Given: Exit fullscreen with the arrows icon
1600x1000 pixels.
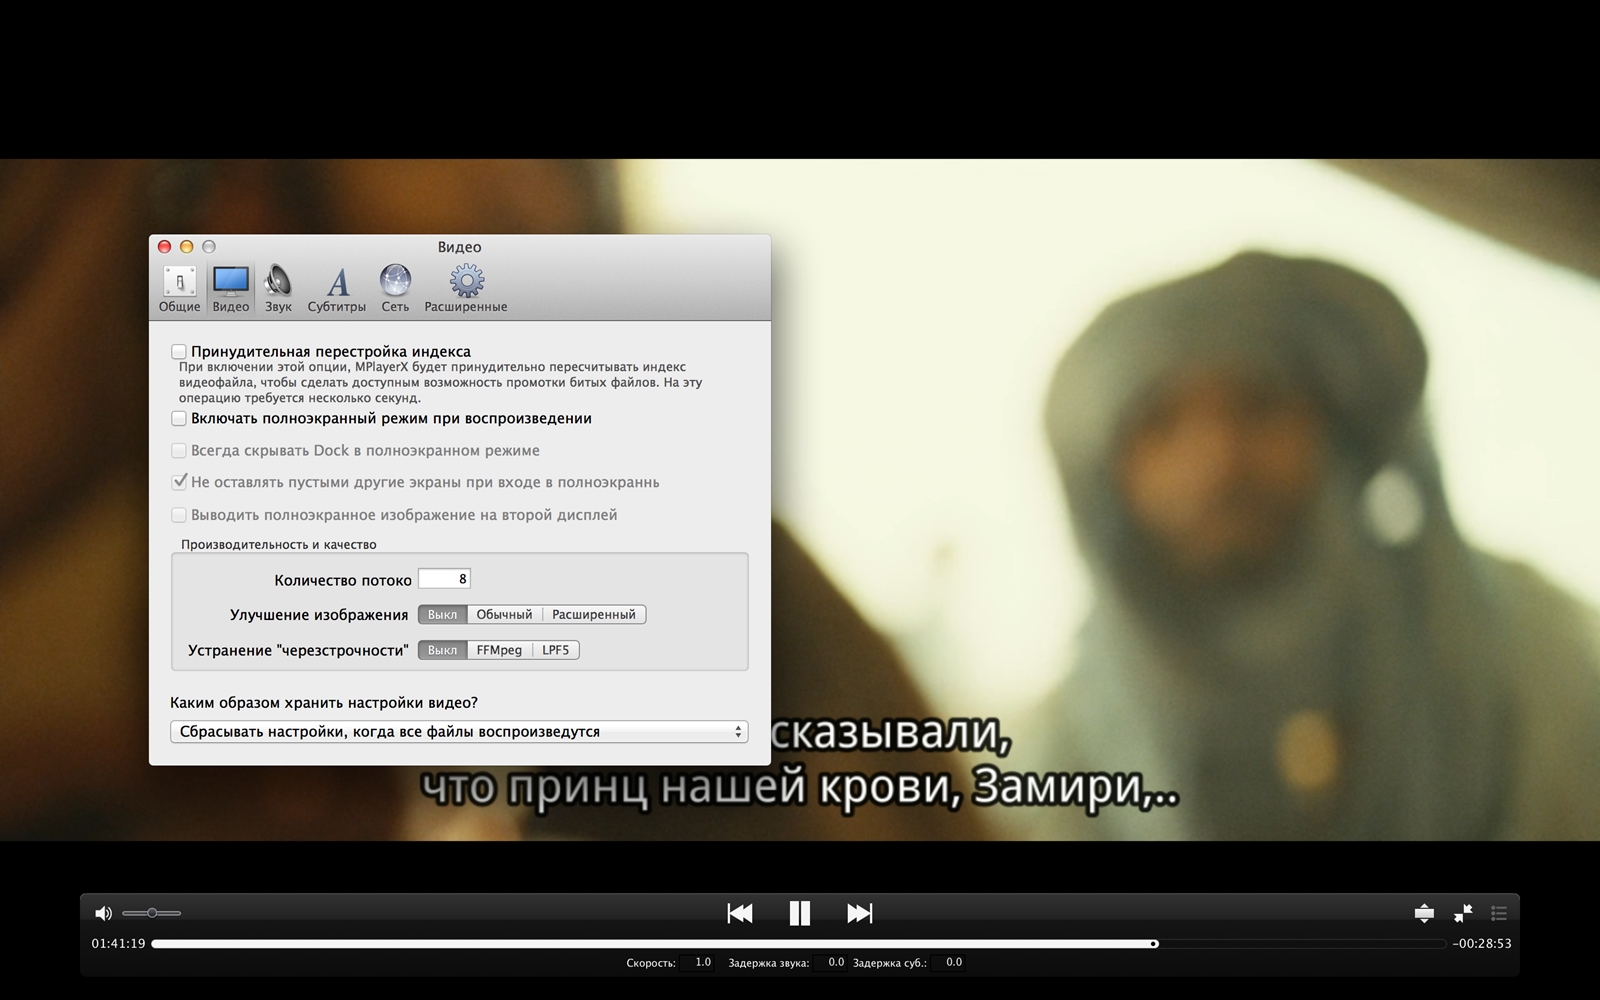Looking at the screenshot, I should click(x=1462, y=913).
